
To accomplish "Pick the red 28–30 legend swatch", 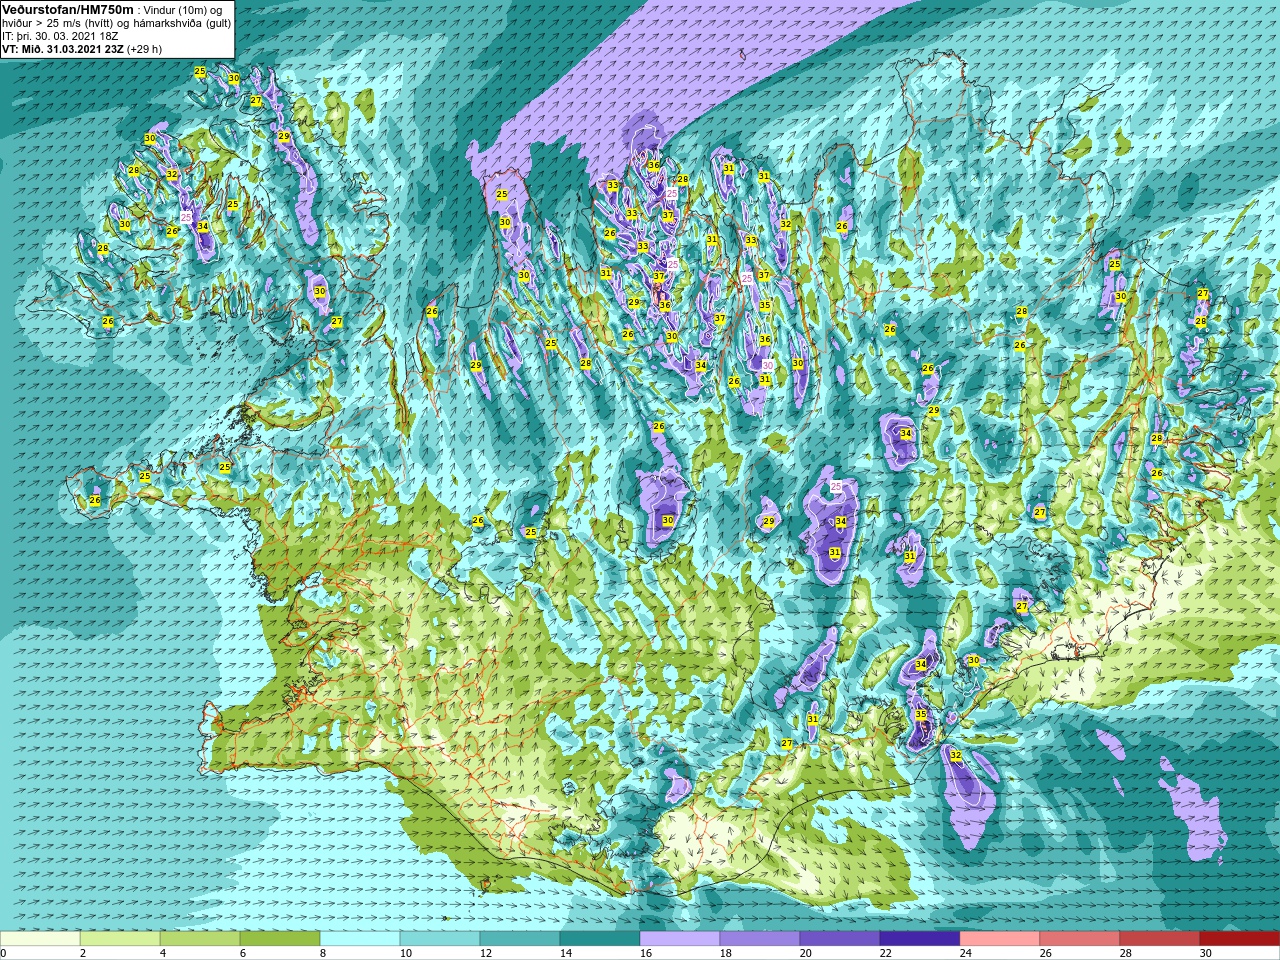I will [1160, 939].
